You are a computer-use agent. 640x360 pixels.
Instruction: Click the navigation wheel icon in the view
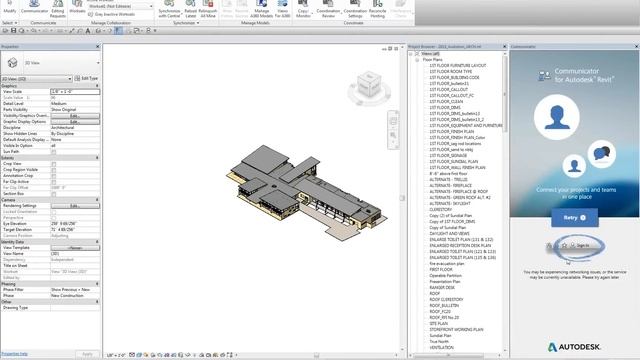pos(393,120)
